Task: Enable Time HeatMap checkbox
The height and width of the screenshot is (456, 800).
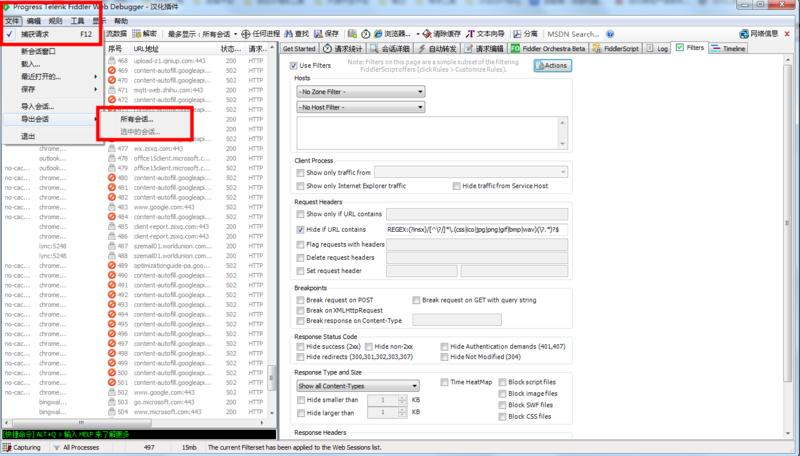Action: (x=444, y=382)
